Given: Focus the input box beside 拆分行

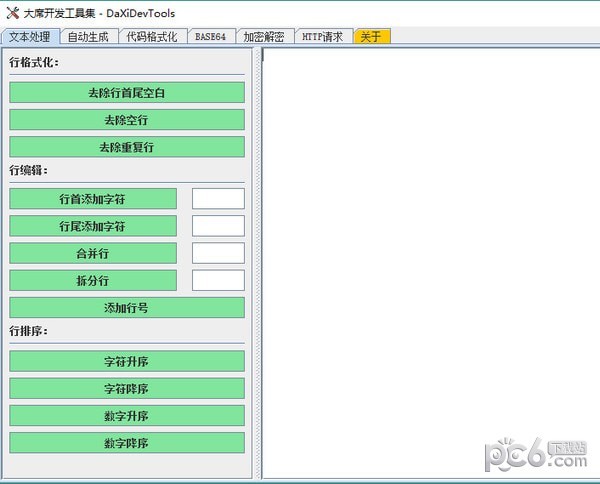Looking at the screenshot, I should (x=218, y=280).
